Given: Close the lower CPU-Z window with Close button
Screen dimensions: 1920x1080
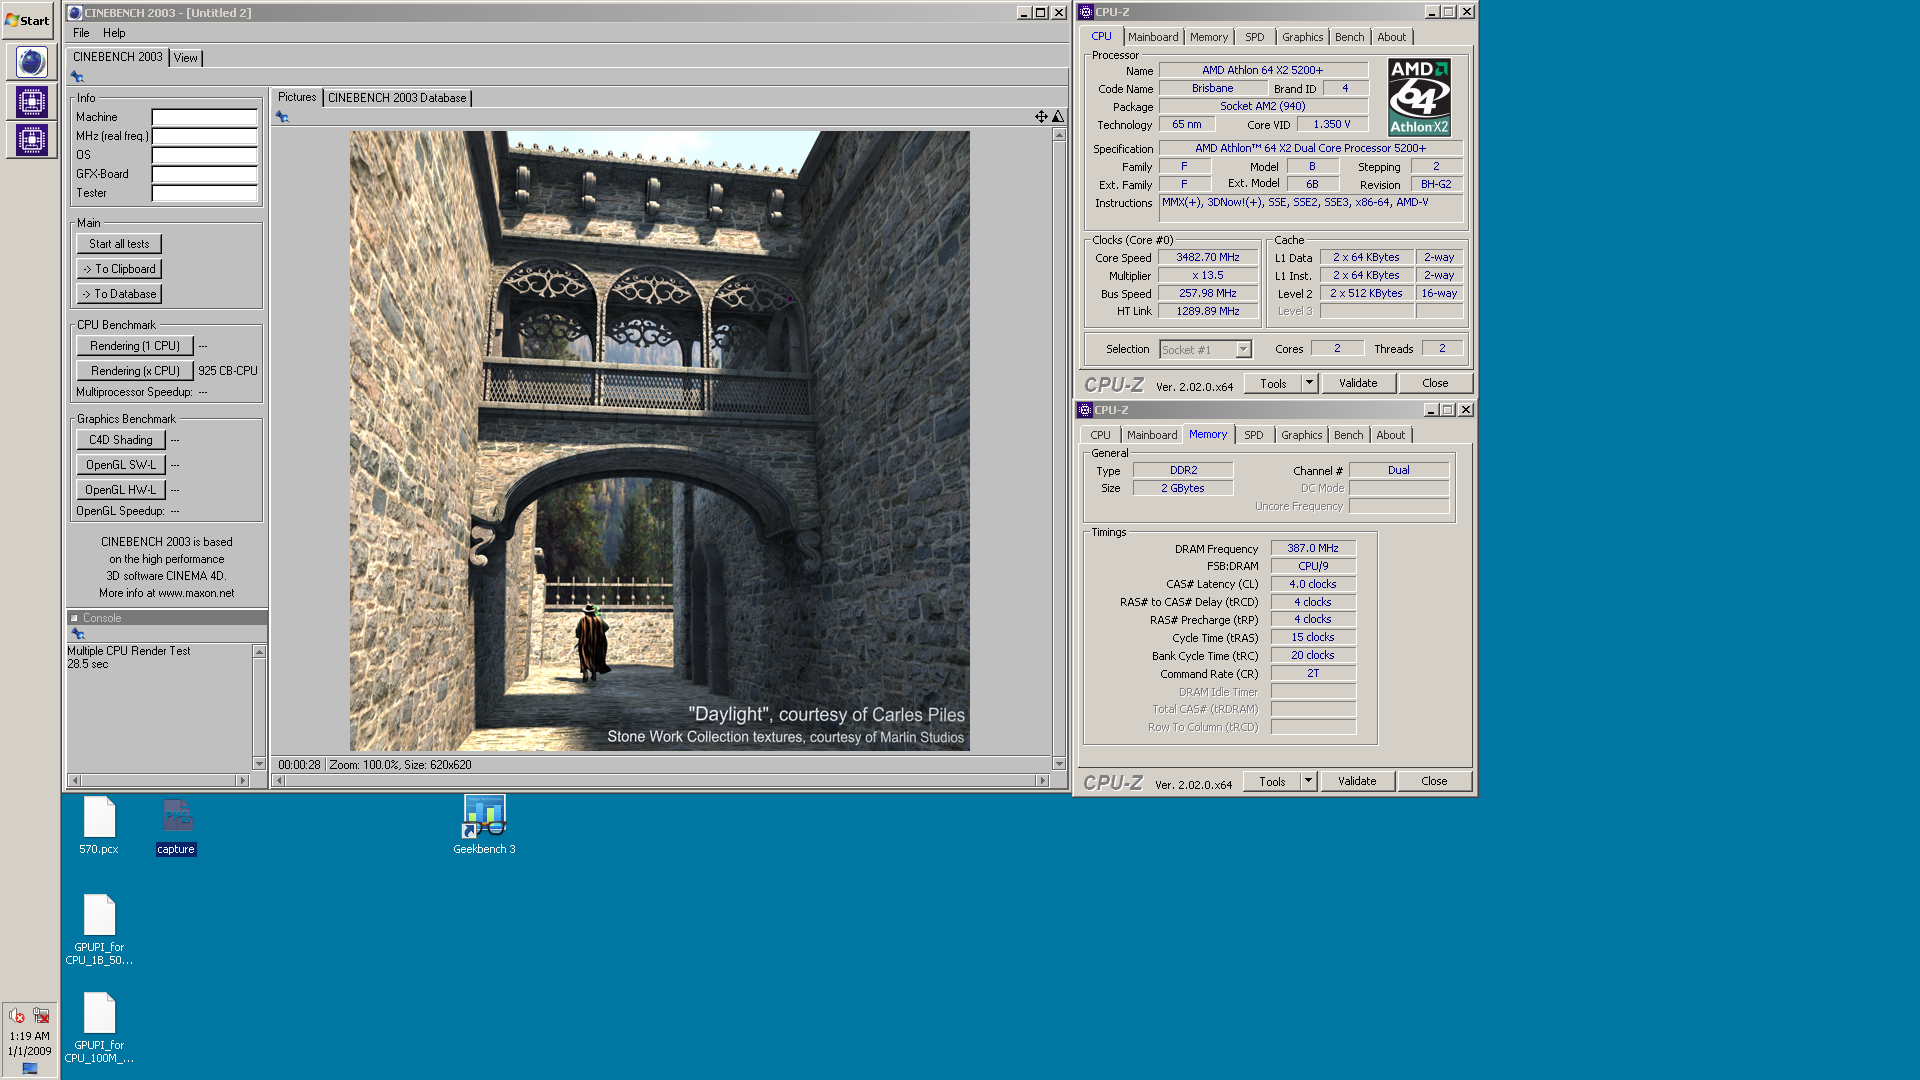Looking at the screenshot, I should tap(1434, 782).
